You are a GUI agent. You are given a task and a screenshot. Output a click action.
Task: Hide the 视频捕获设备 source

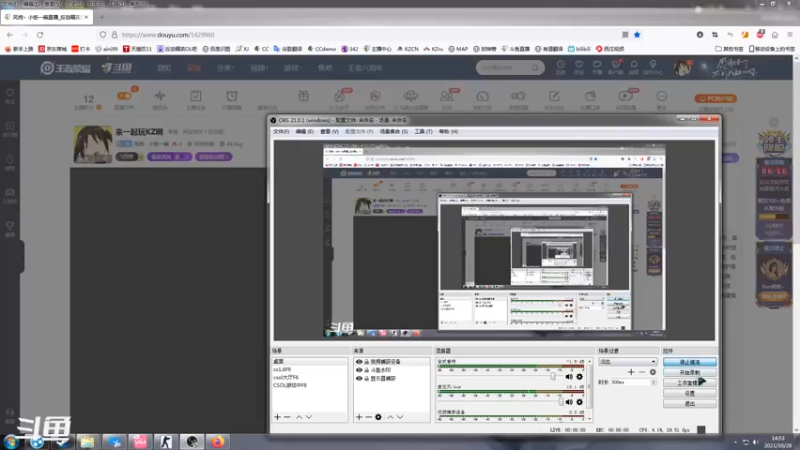[x=359, y=362]
